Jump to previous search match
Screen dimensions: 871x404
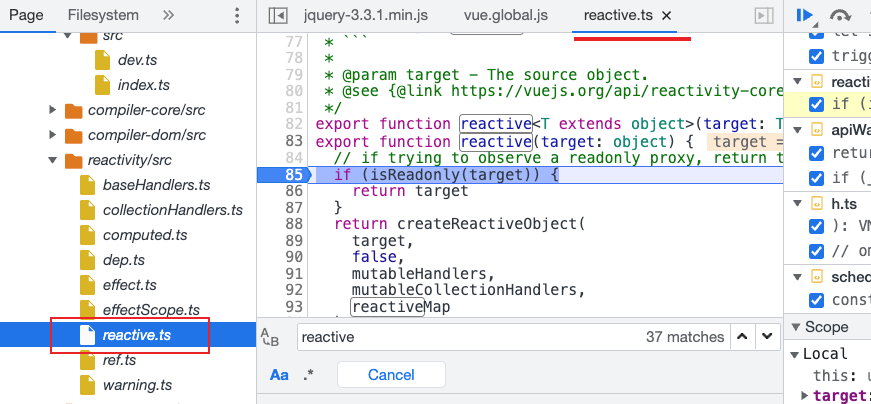pos(742,337)
